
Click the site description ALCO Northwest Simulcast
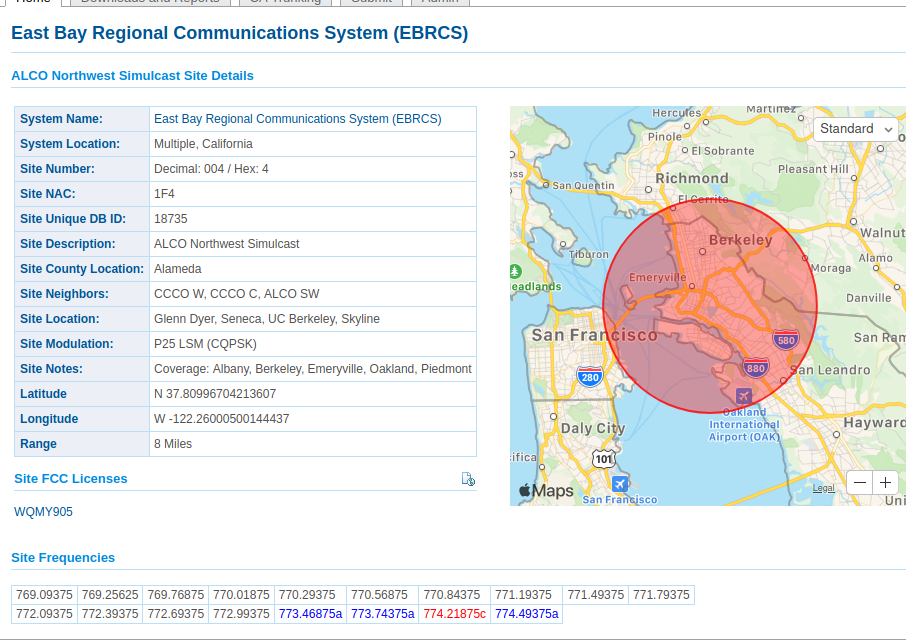(x=226, y=244)
